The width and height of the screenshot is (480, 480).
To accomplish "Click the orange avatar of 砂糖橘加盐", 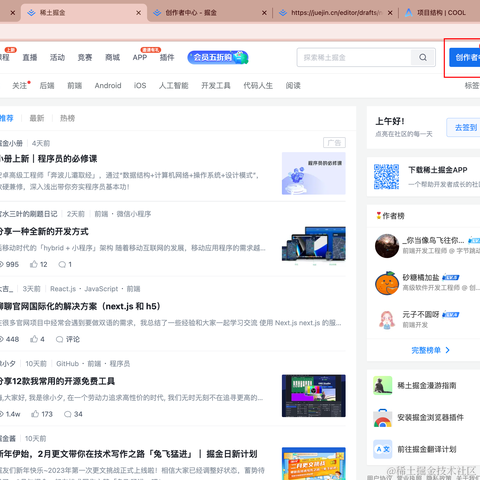I will (387, 283).
